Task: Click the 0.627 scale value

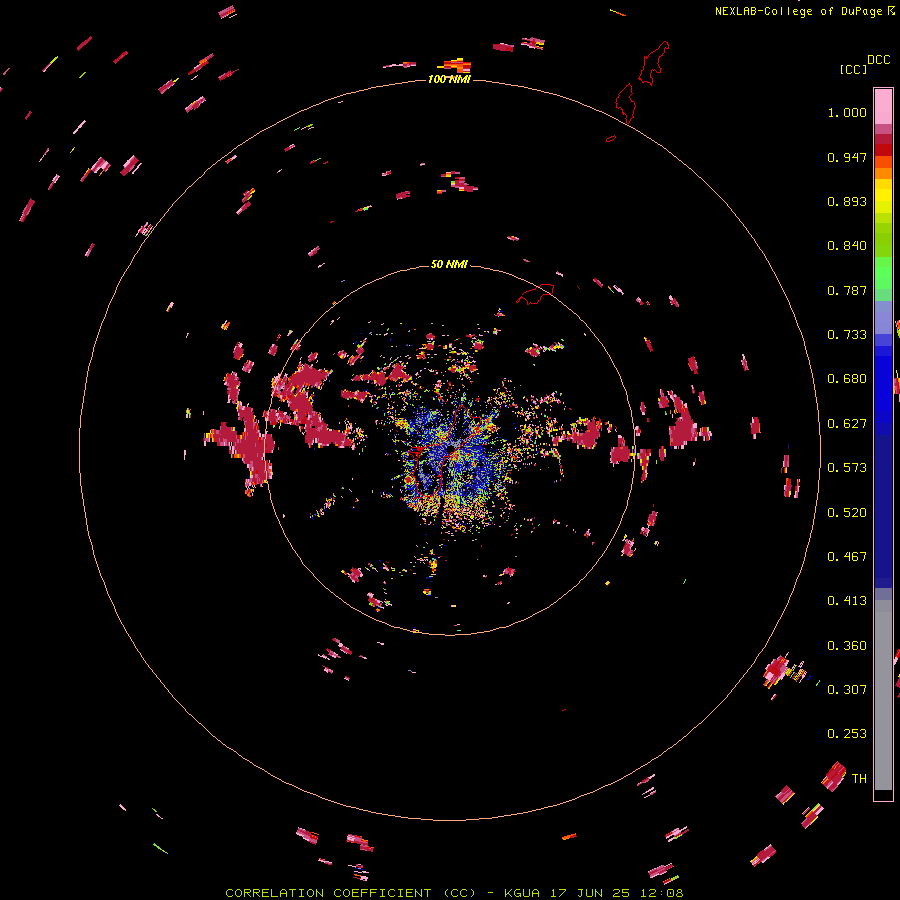Action: 847,424
